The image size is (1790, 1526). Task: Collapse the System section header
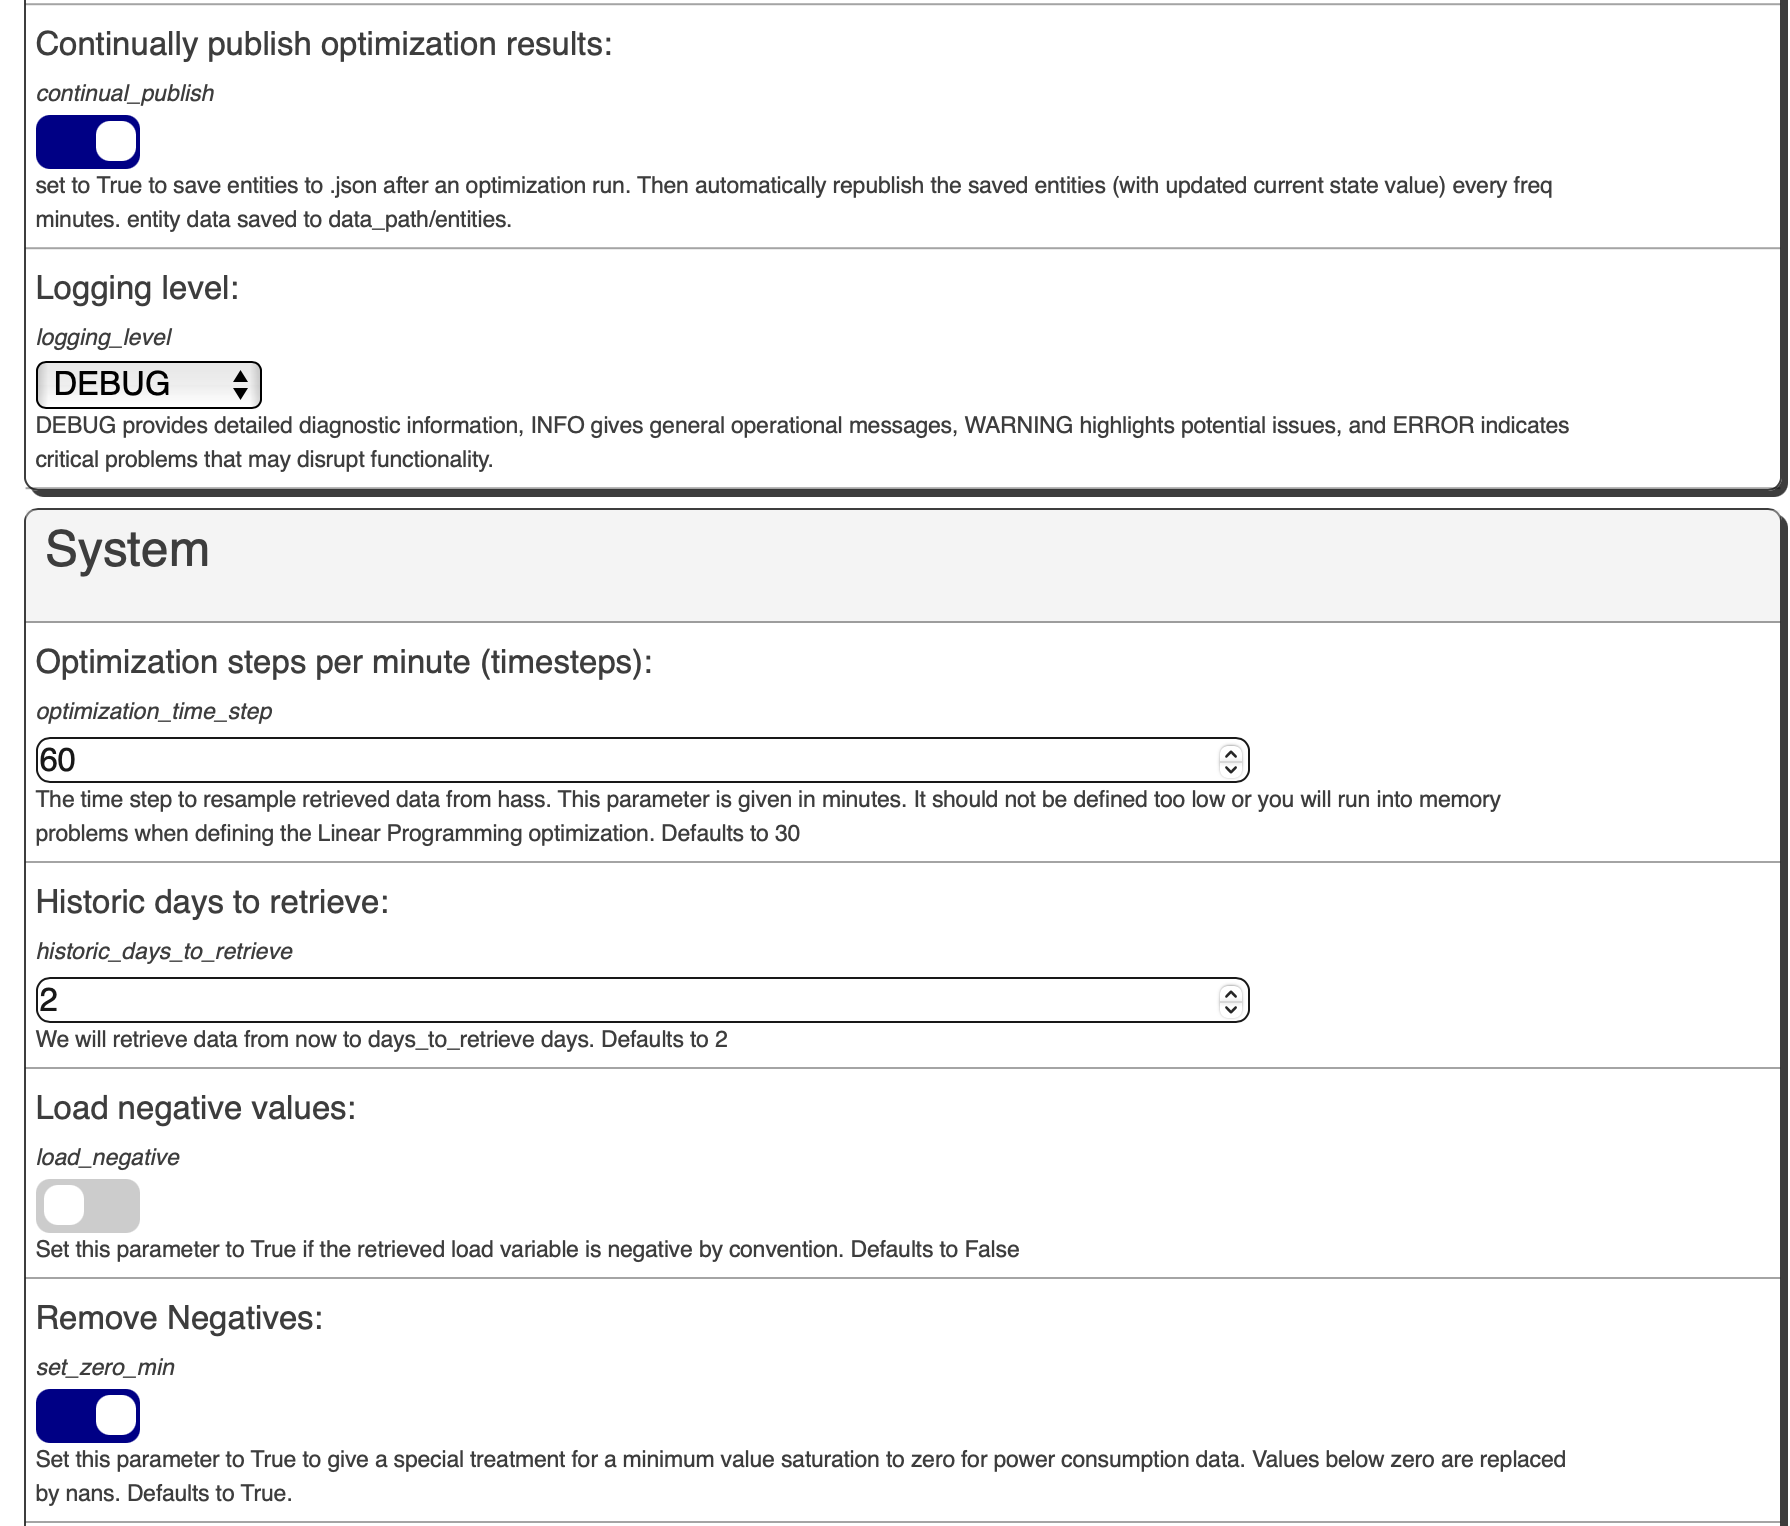(x=128, y=550)
